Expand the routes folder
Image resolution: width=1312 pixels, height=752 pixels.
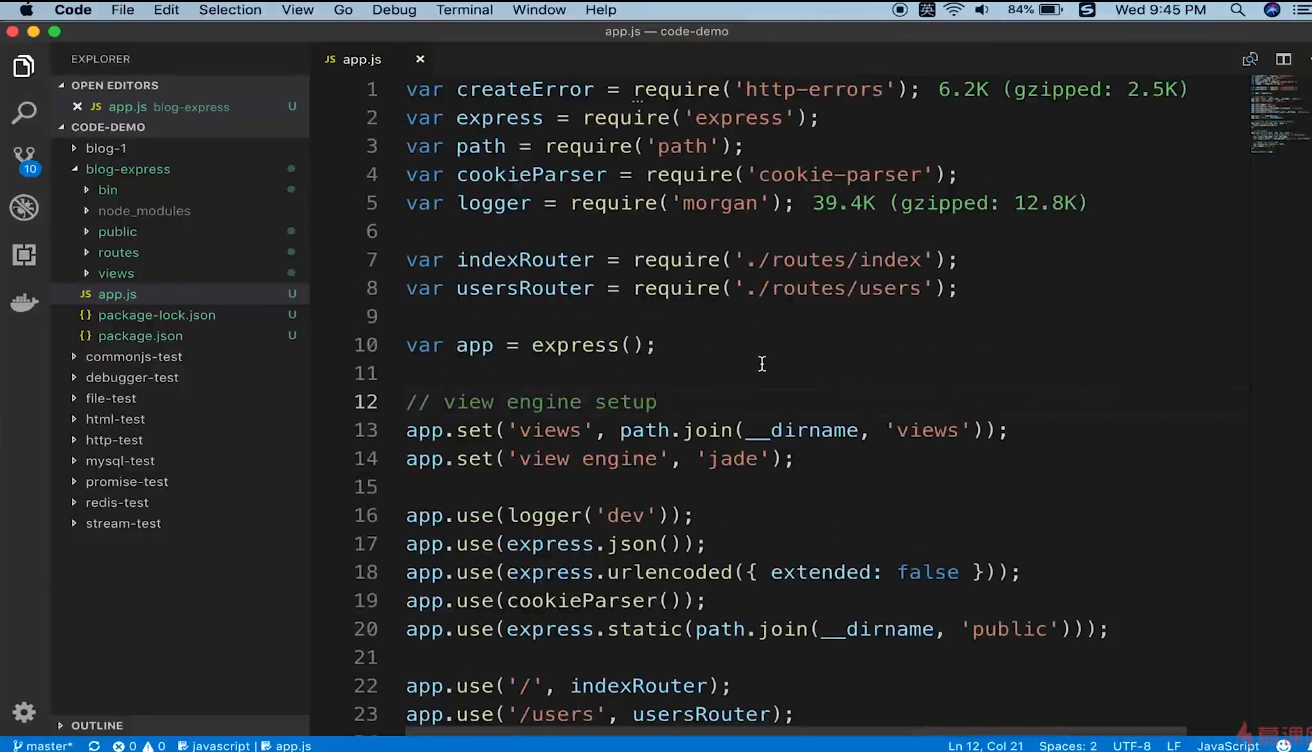[86, 253]
